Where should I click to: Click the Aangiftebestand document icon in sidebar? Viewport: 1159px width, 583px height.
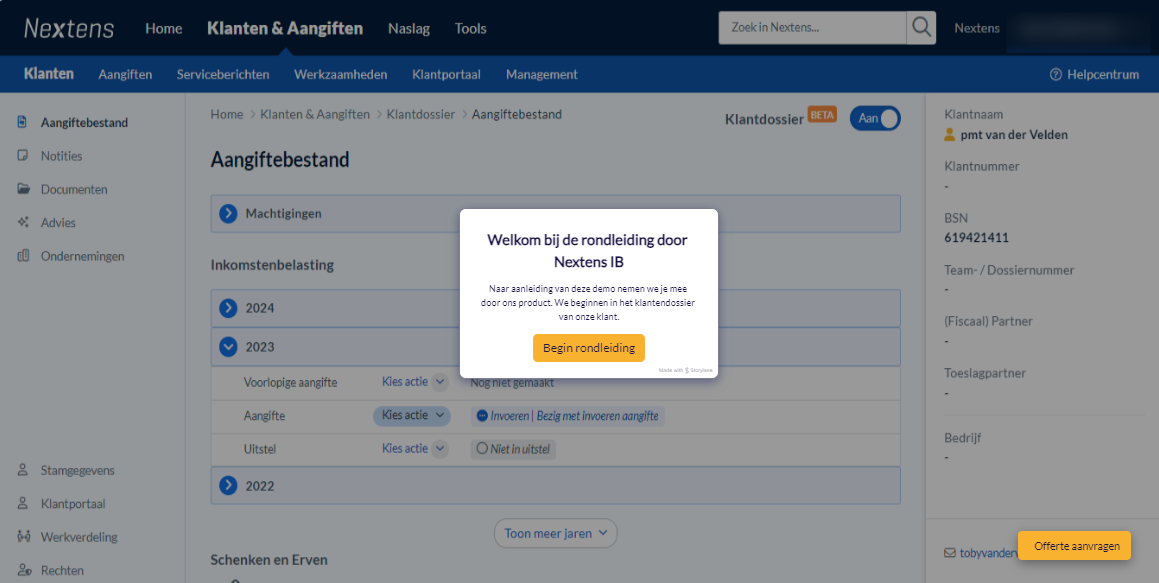[23, 122]
